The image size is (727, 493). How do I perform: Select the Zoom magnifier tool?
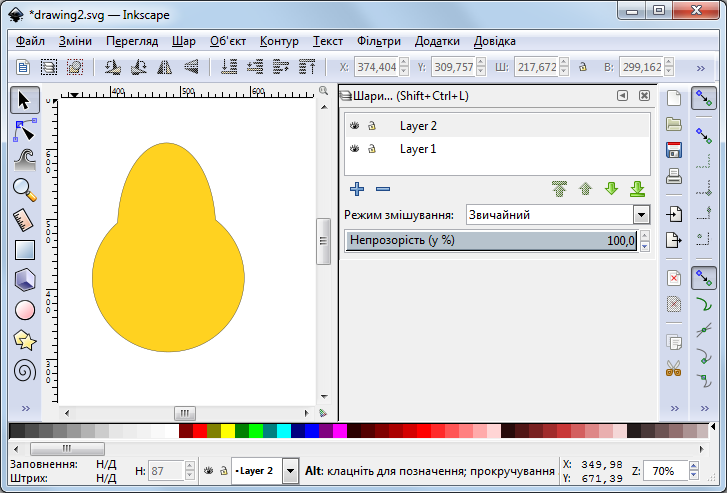[25, 188]
